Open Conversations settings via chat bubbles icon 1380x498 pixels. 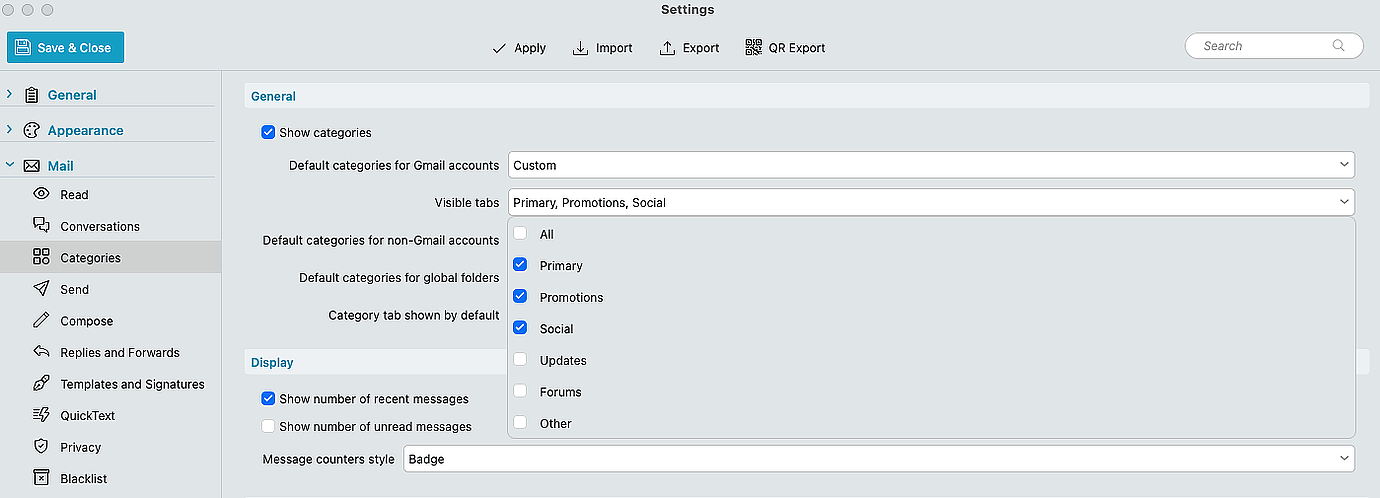41,226
